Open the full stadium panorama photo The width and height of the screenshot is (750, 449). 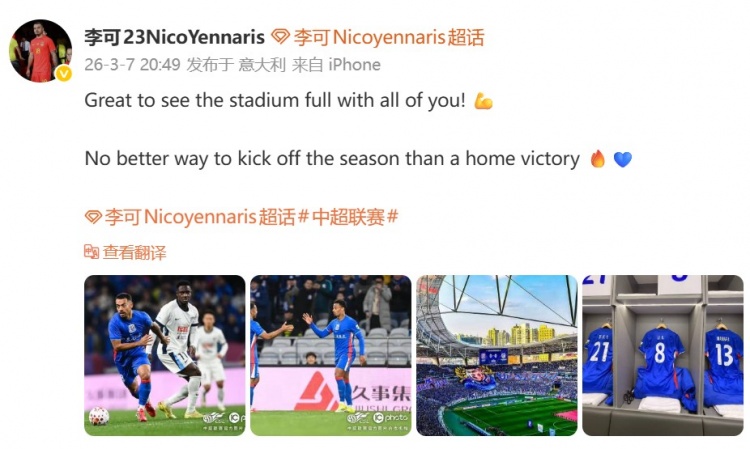497,355
